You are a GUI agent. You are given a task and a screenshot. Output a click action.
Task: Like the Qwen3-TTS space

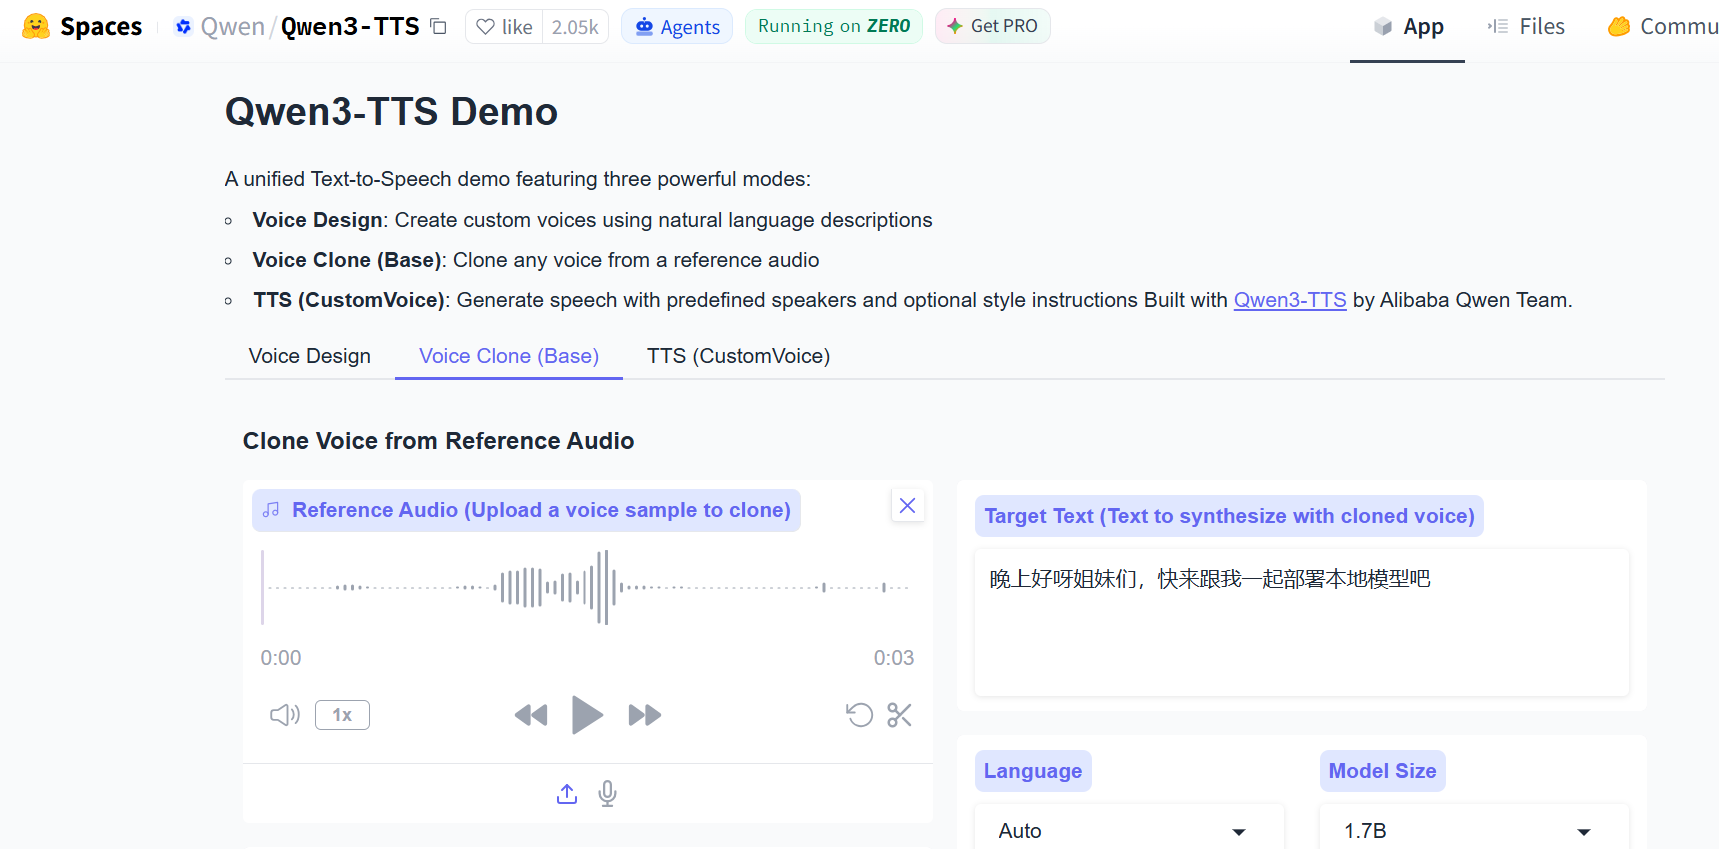pyautogui.click(x=504, y=26)
